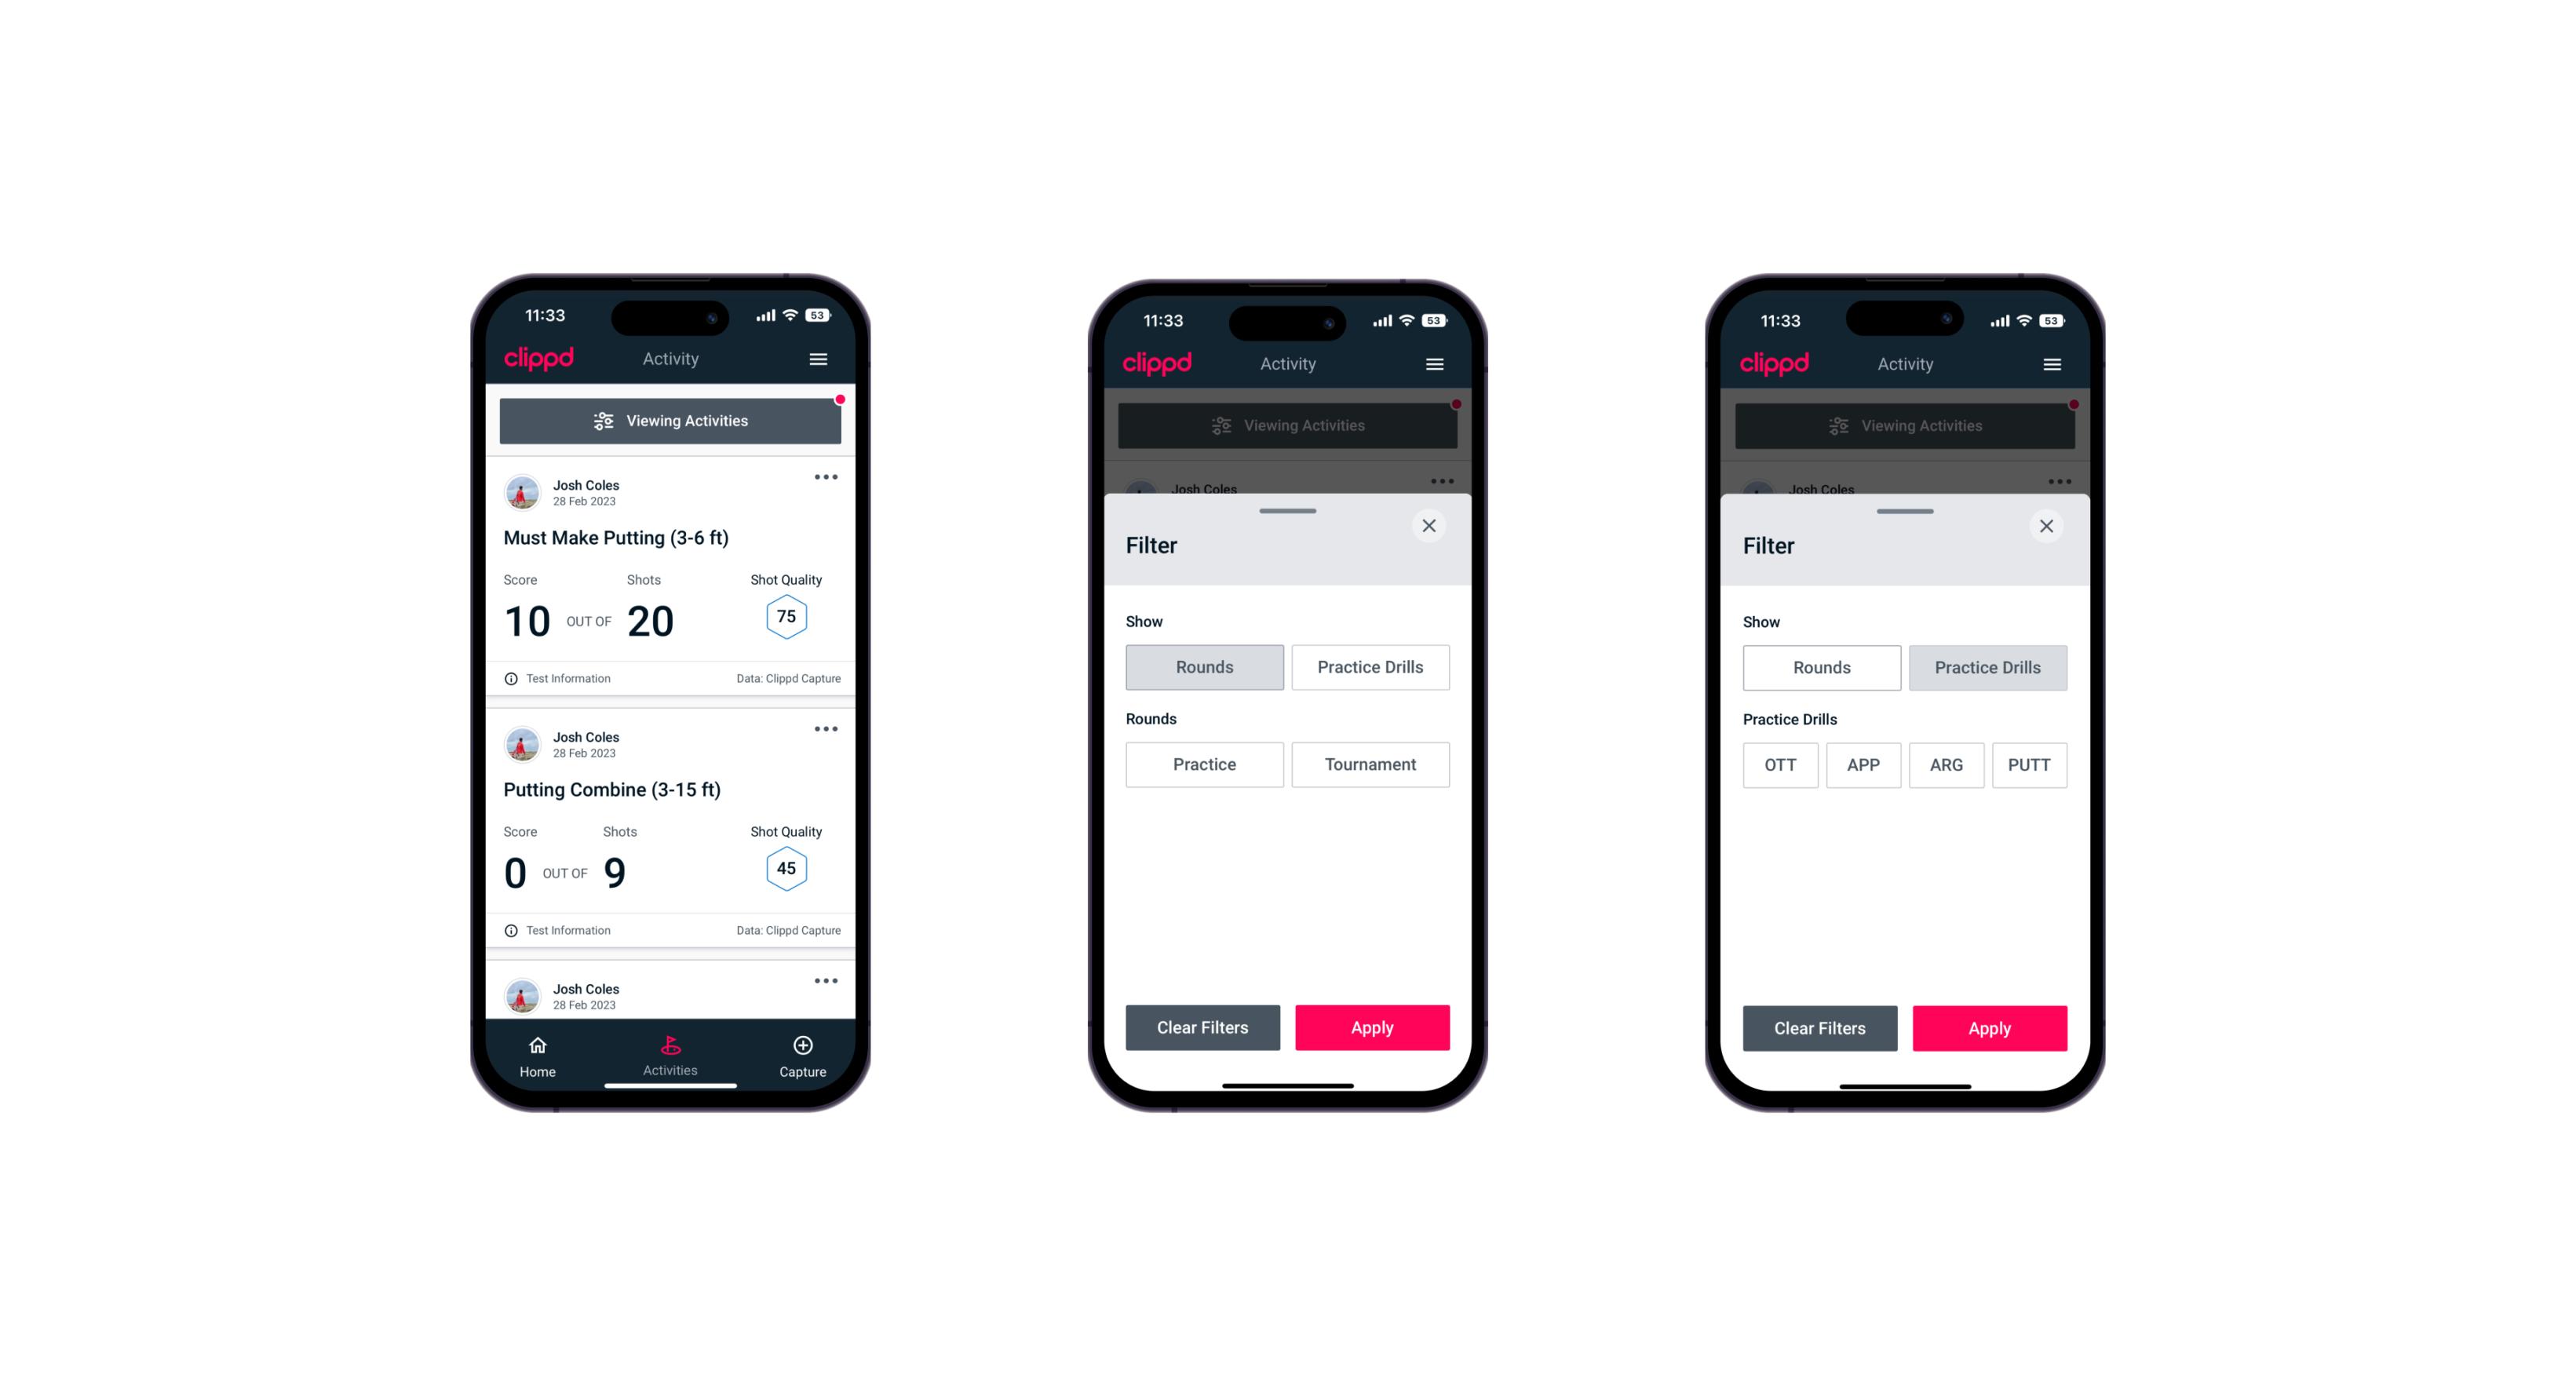Tap the red notification dot on filter bar
The image size is (2576, 1386).
(x=840, y=399)
